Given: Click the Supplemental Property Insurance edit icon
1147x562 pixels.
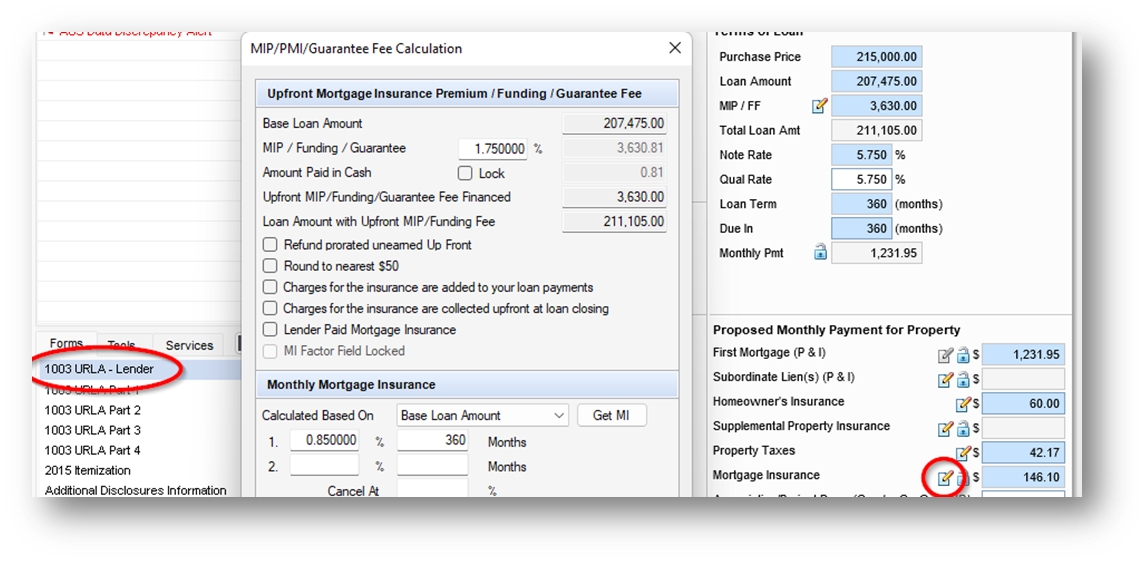Looking at the screenshot, I should point(945,429).
